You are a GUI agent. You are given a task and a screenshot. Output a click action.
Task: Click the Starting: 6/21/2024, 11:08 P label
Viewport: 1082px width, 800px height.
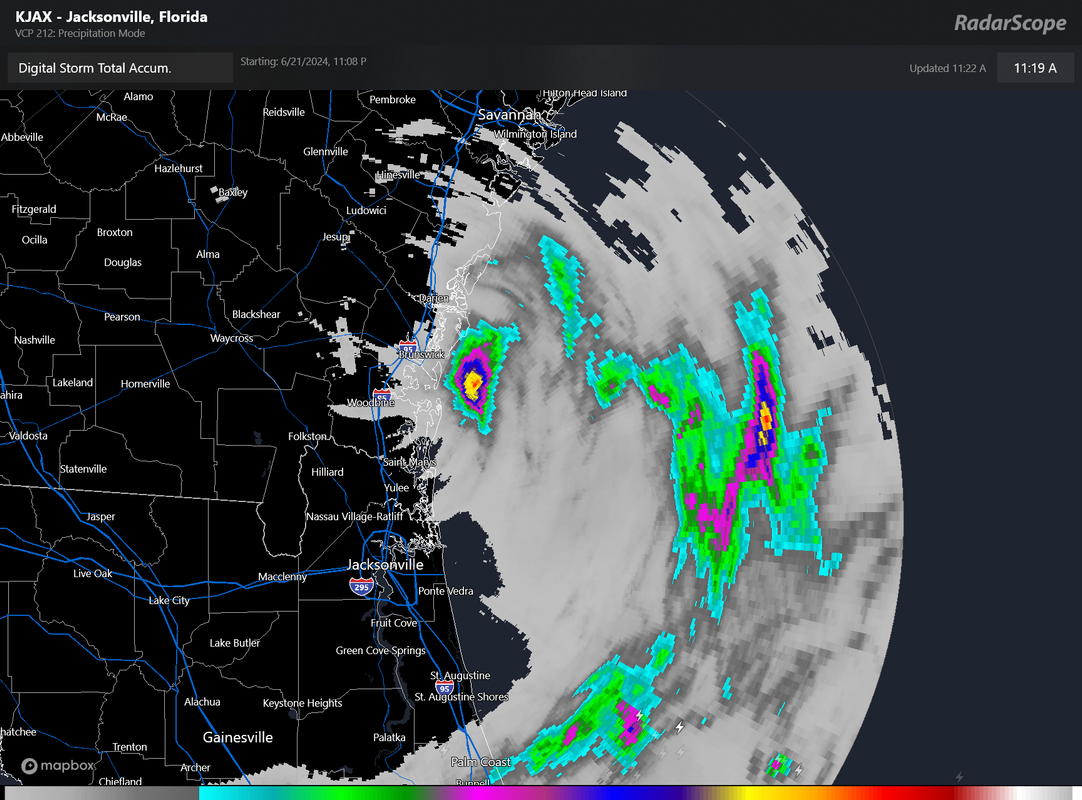click(x=303, y=61)
